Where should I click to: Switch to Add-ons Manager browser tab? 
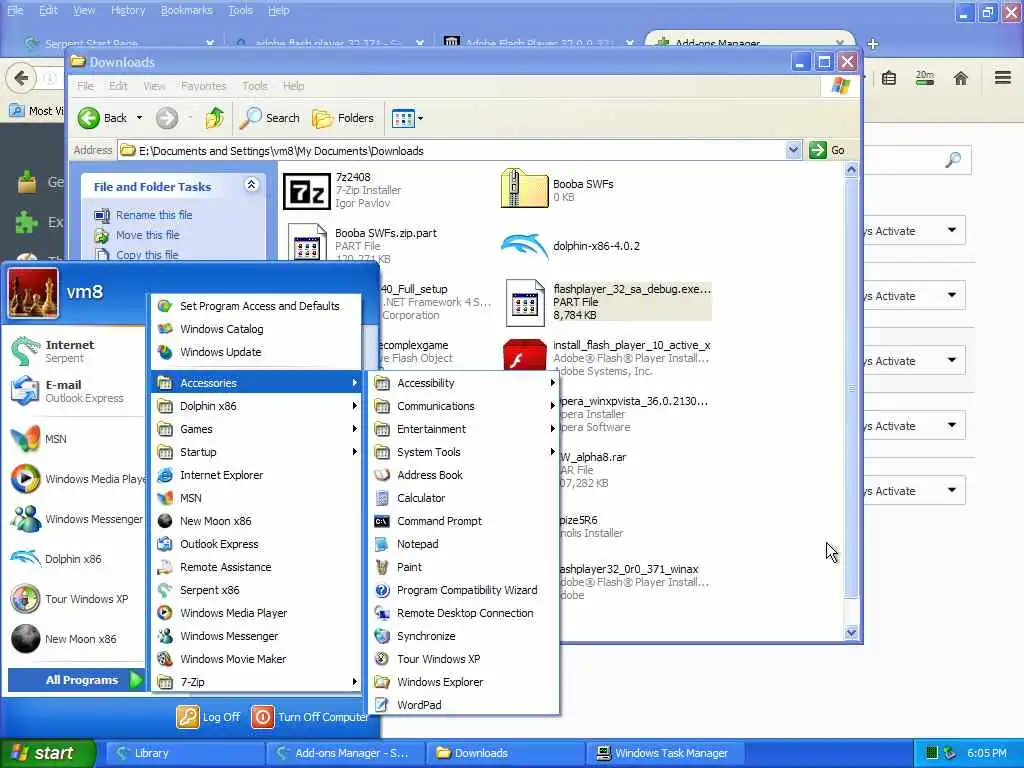pyautogui.click(x=748, y=42)
